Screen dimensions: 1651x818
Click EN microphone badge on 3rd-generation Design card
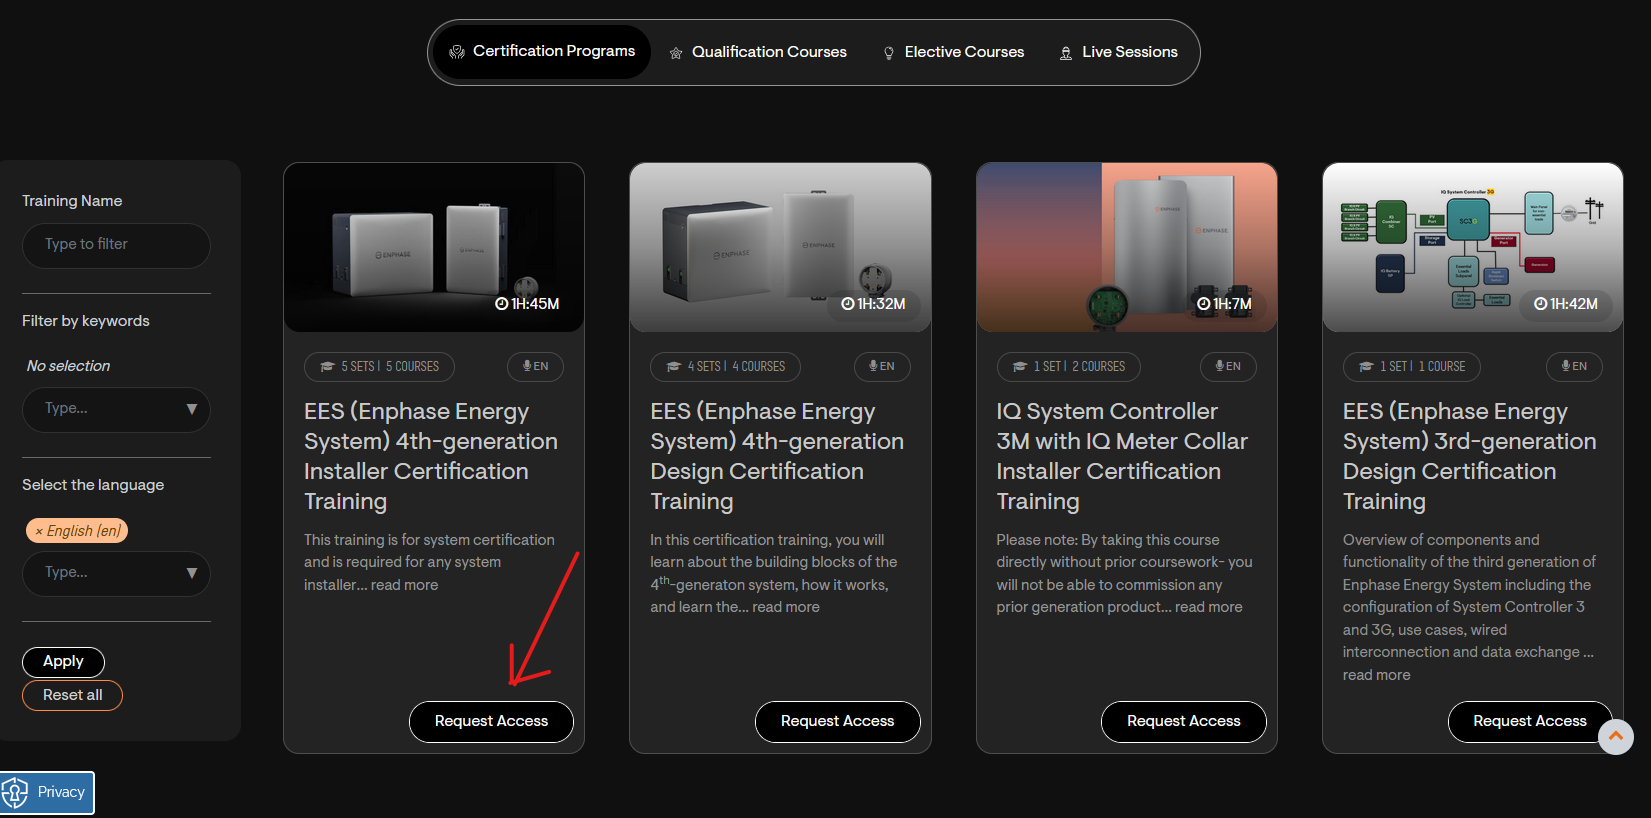(1574, 367)
